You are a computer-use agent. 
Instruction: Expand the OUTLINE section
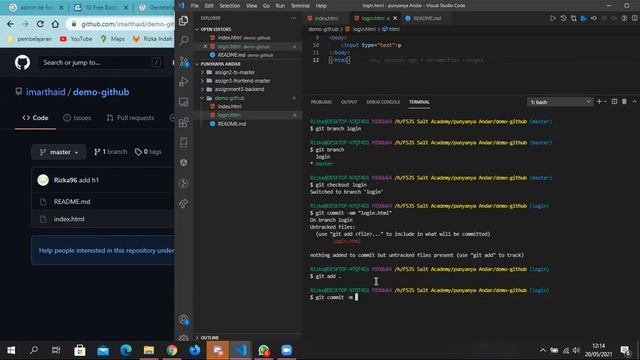[209, 338]
